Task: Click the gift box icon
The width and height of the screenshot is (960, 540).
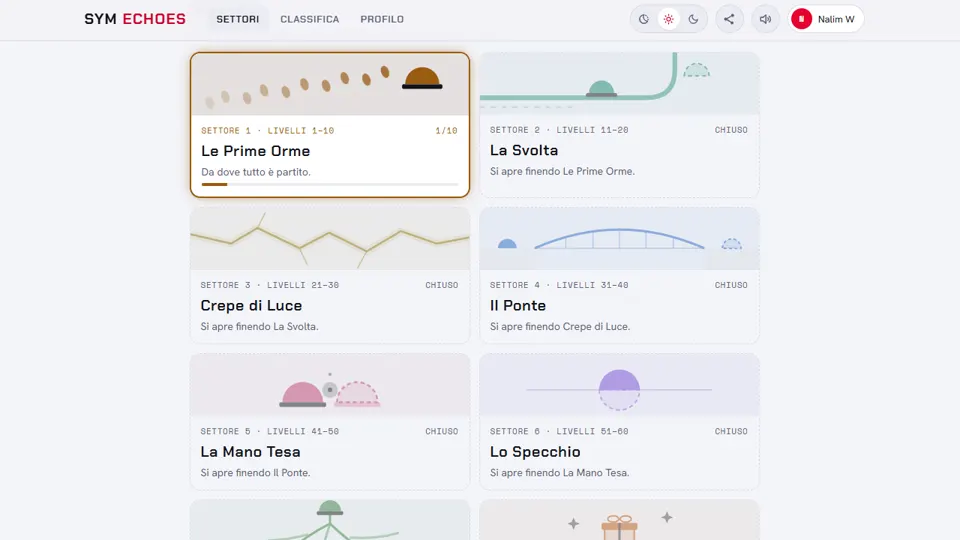Action: [620, 527]
